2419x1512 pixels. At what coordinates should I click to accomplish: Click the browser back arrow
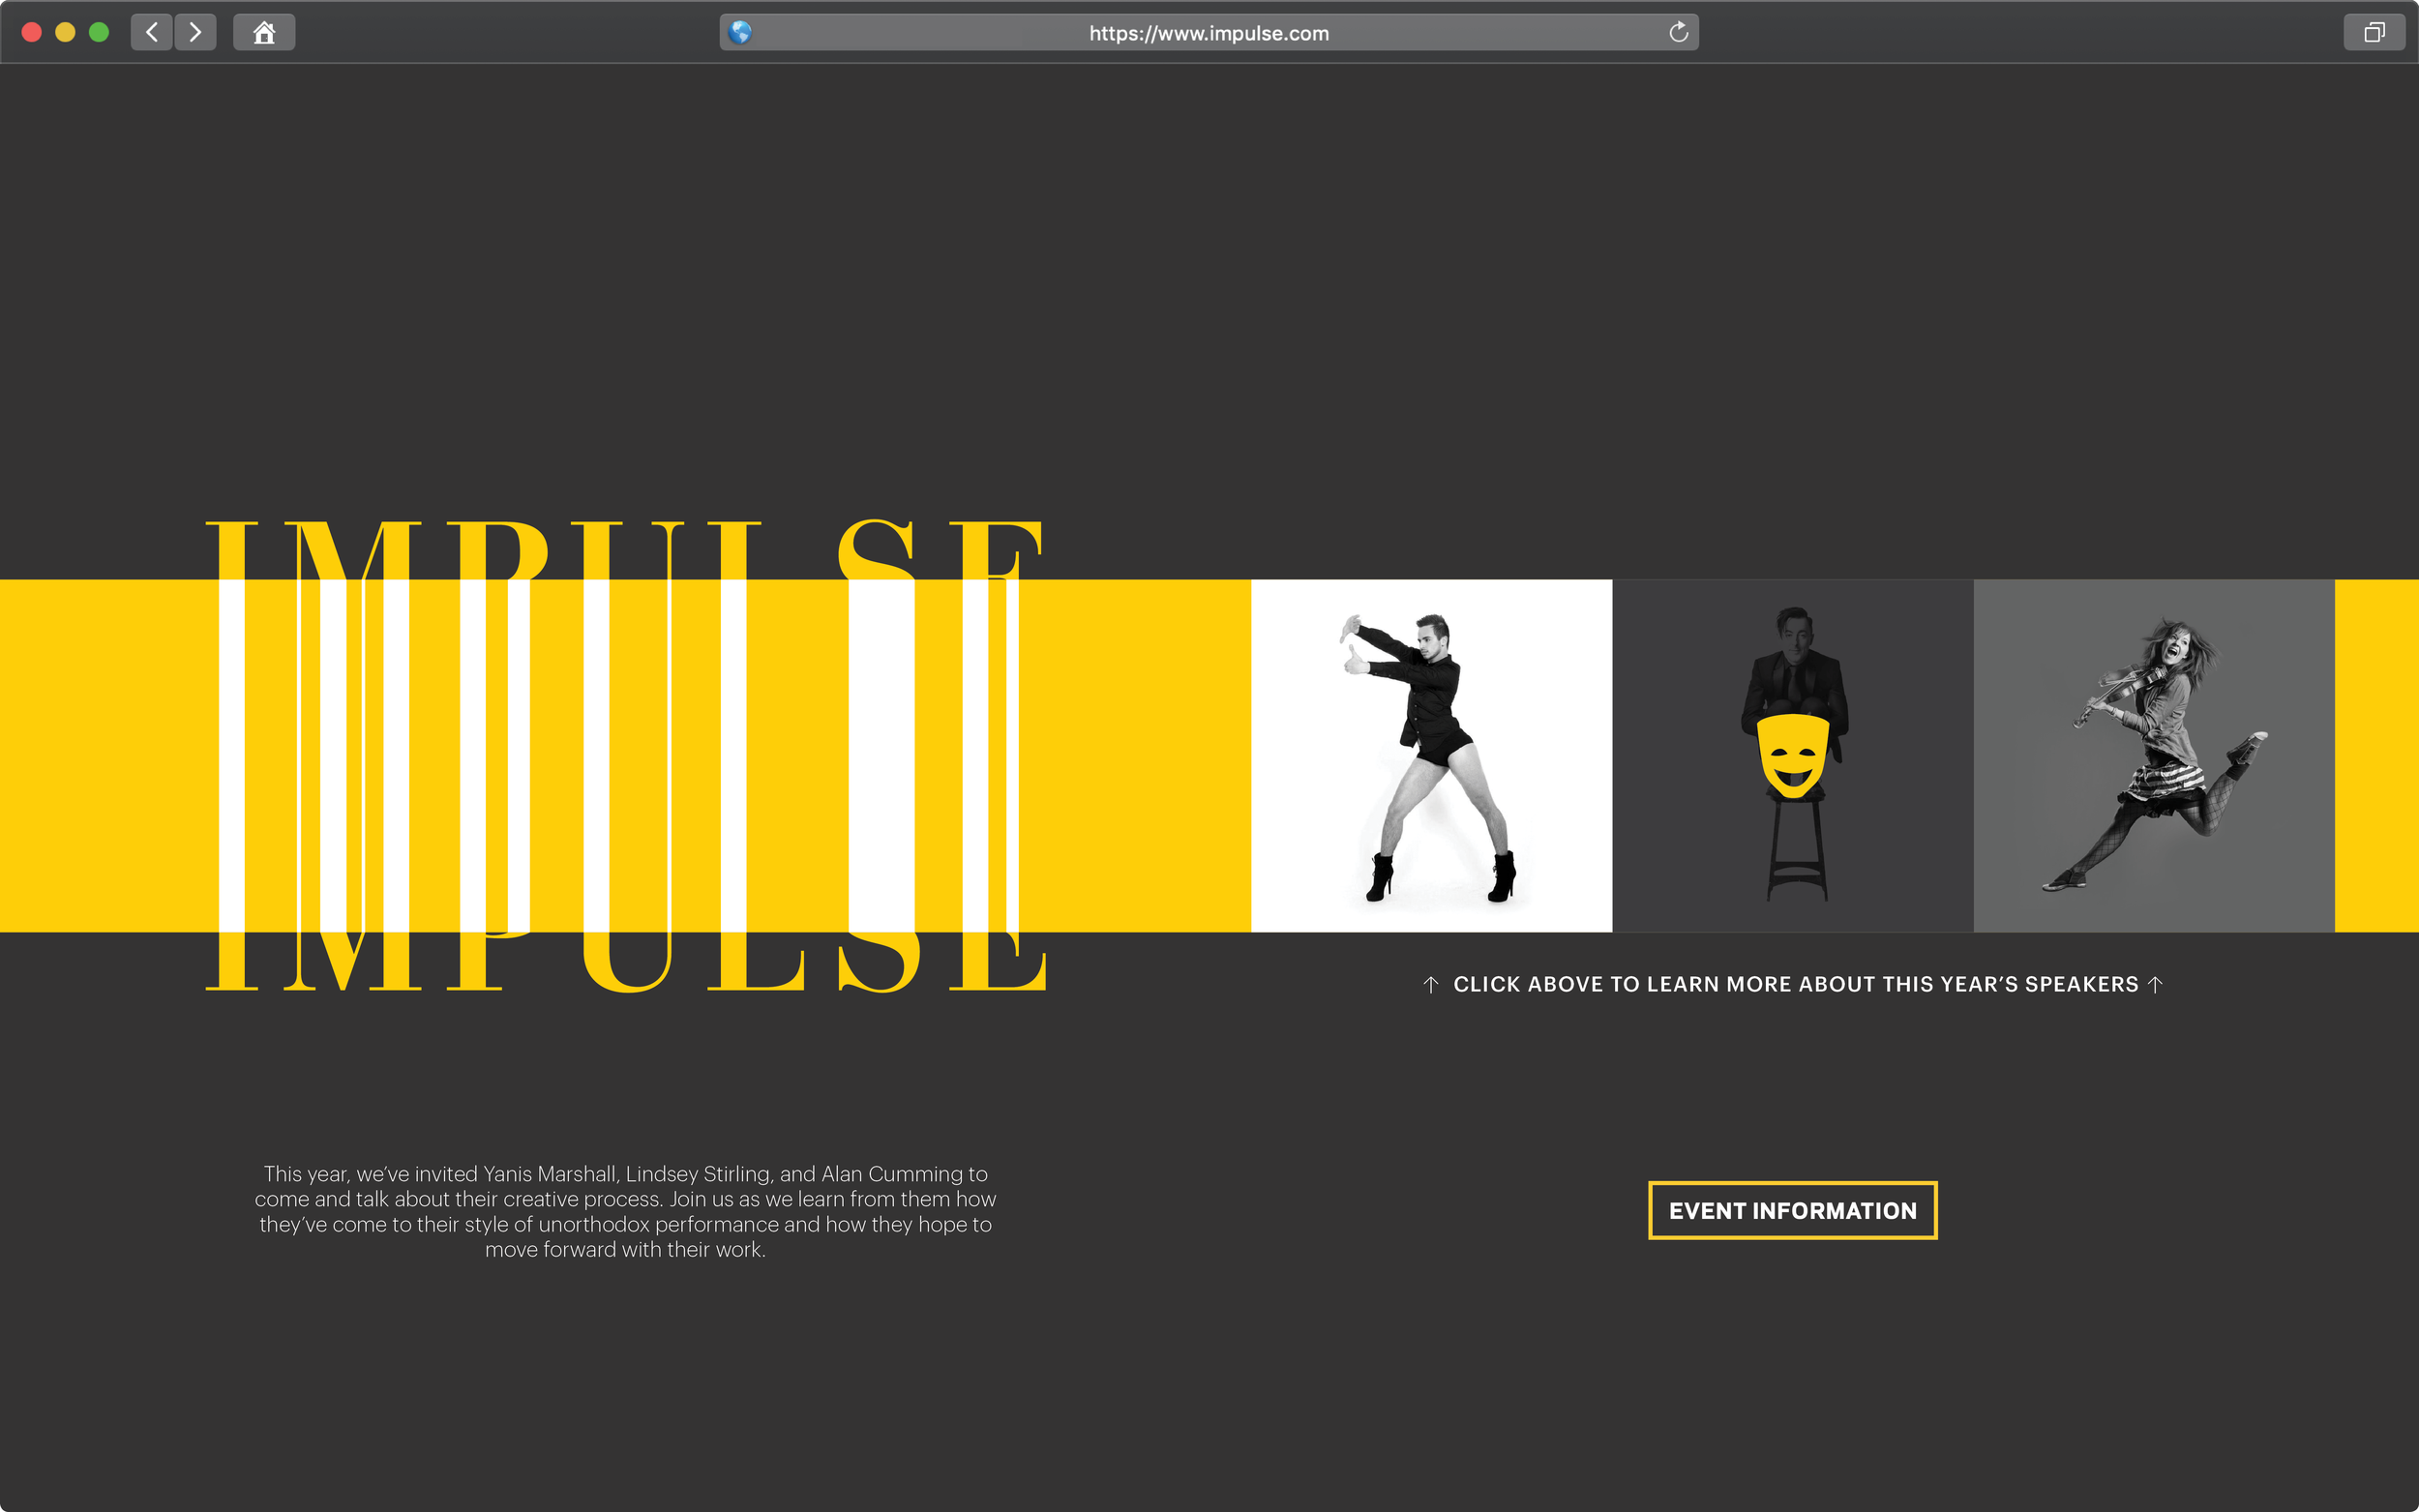pos(151,32)
